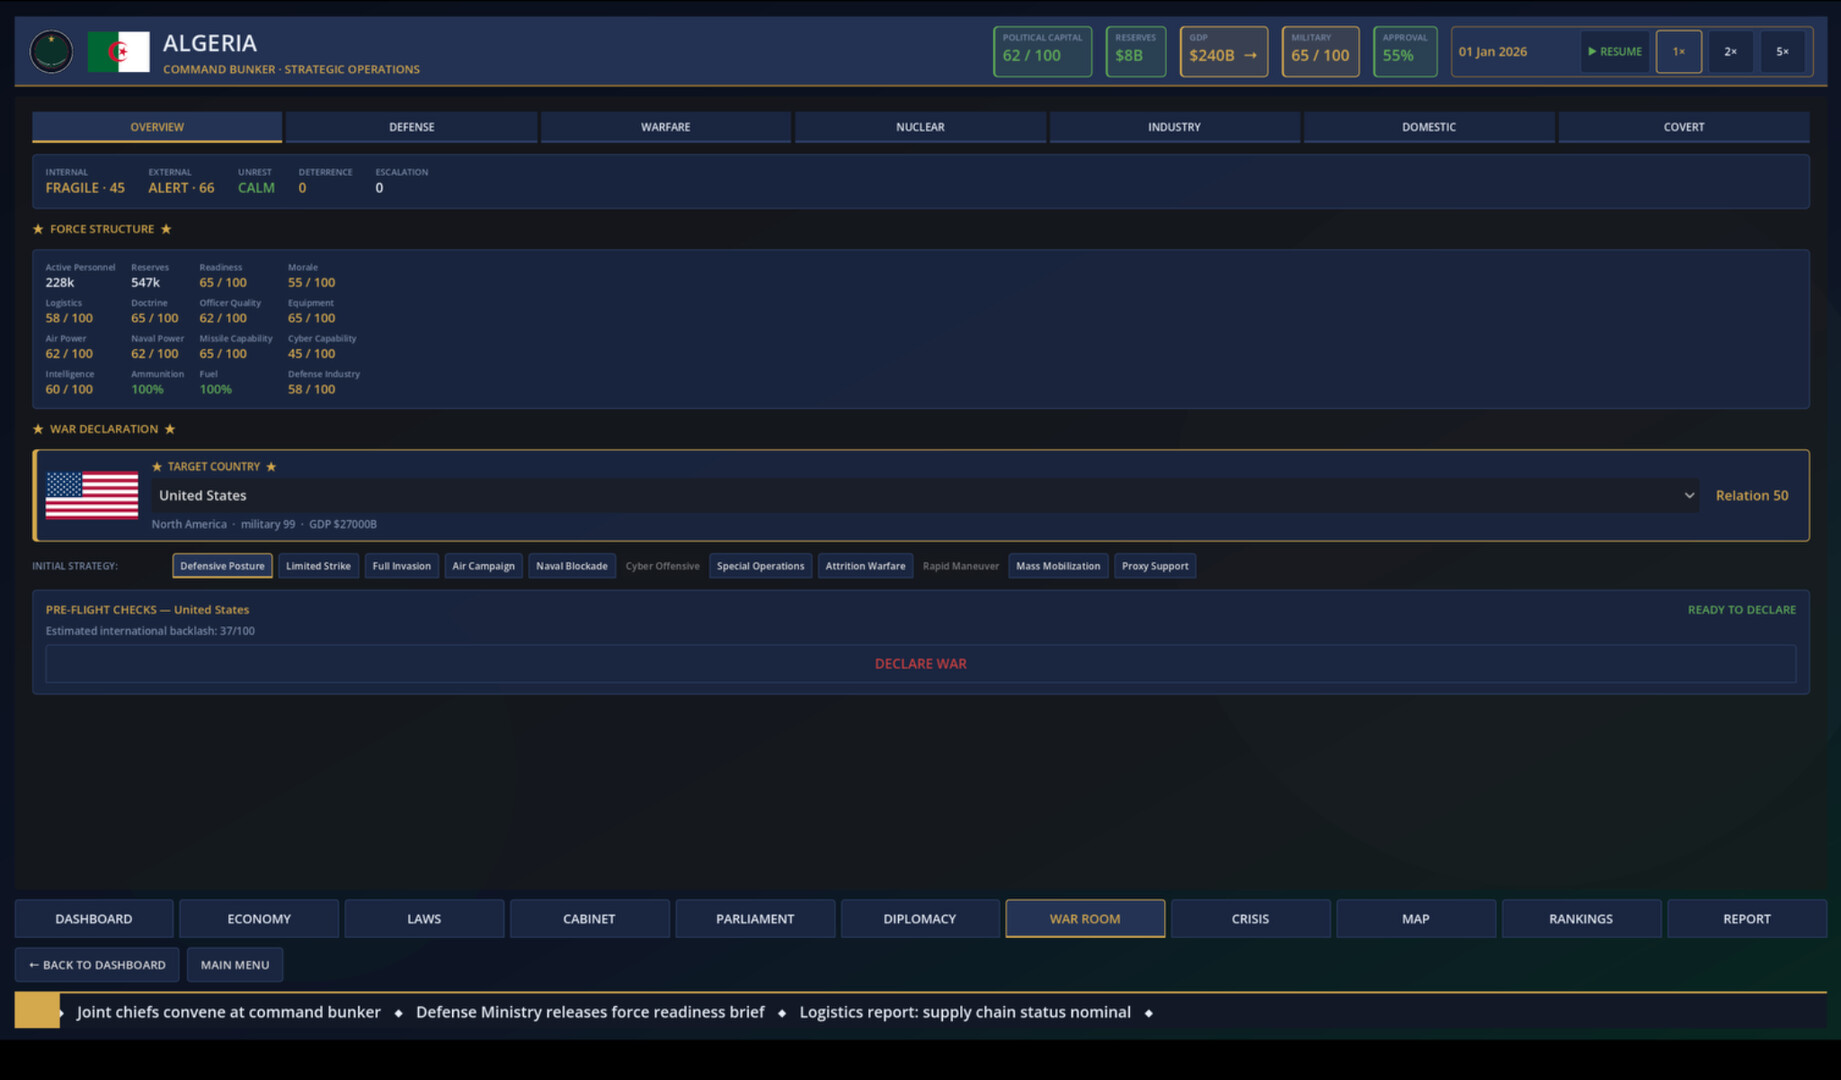Viewport: 1841px width, 1080px height.
Task: Click the Reserves $8B indicator
Action: click(x=1135, y=52)
